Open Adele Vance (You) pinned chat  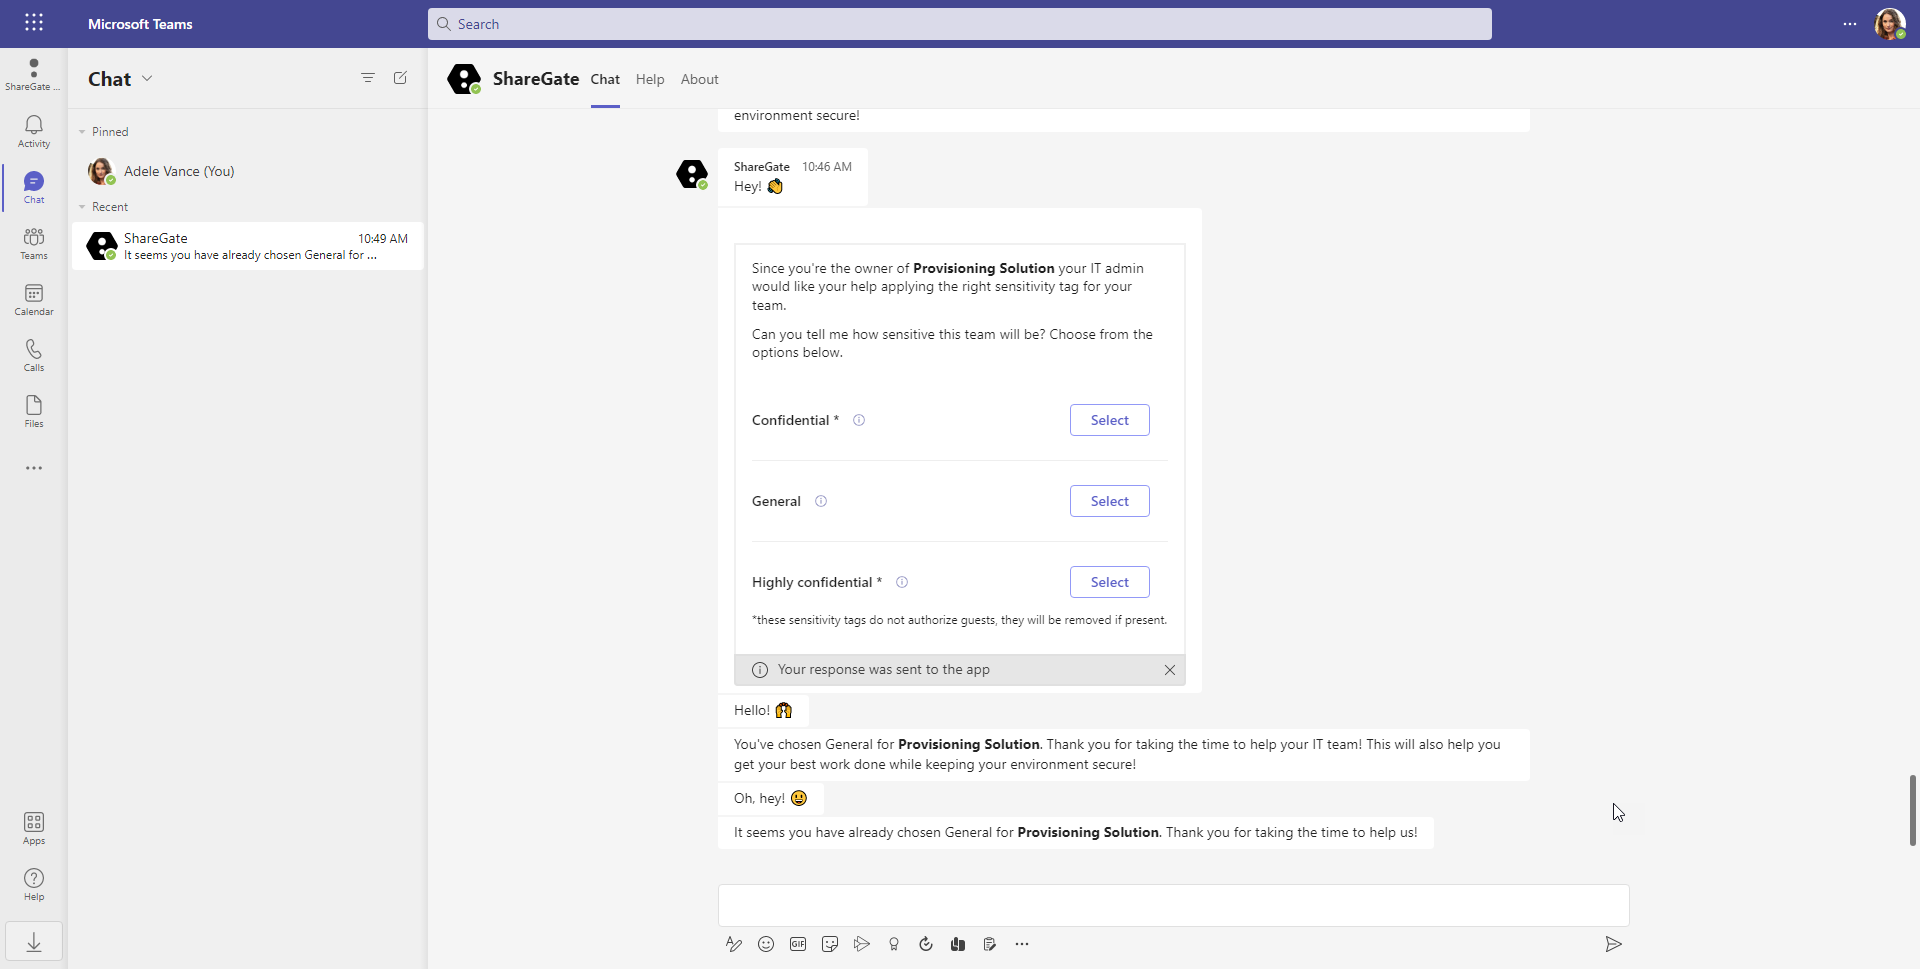[x=248, y=171]
